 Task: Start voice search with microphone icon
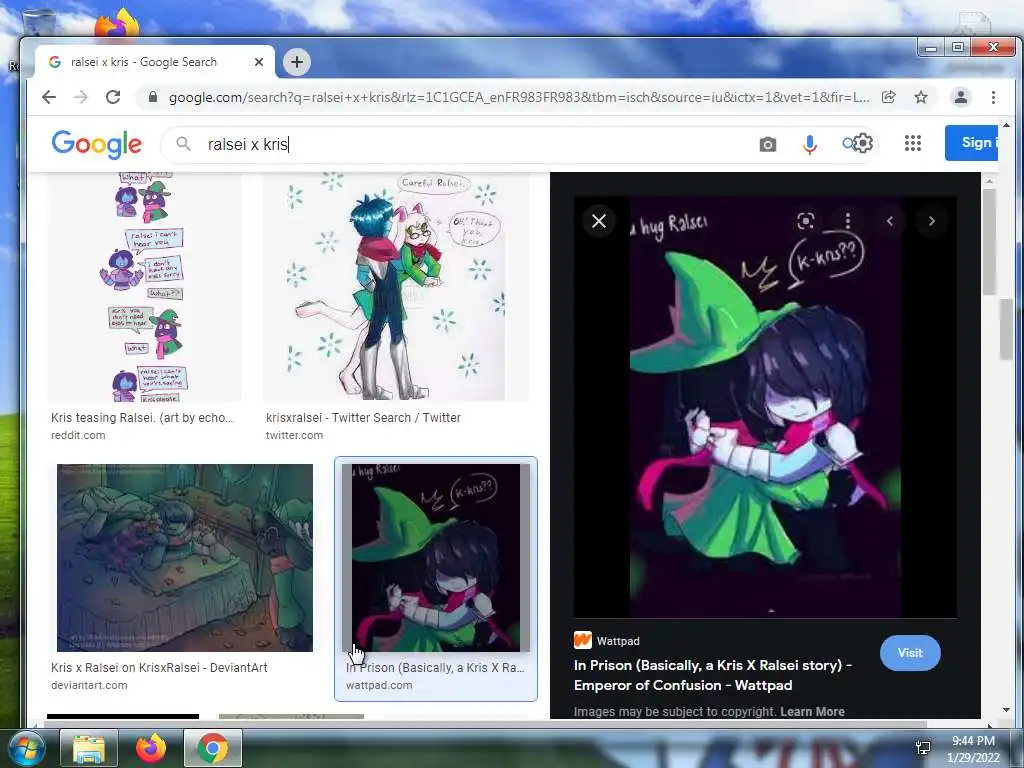point(810,144)
